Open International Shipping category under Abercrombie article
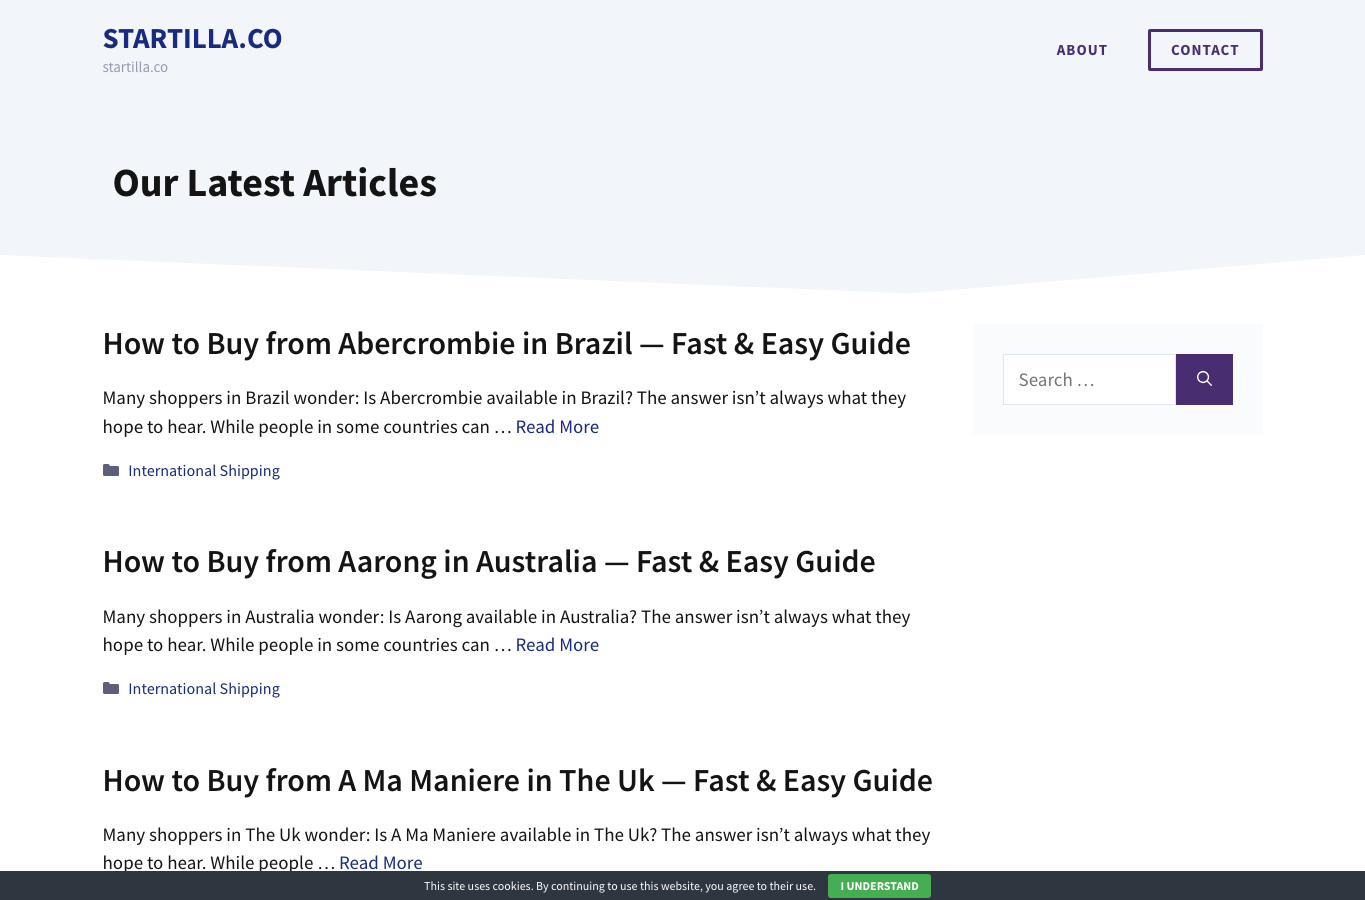This screenshot has width=1365, height=900. tap(204, 471)
